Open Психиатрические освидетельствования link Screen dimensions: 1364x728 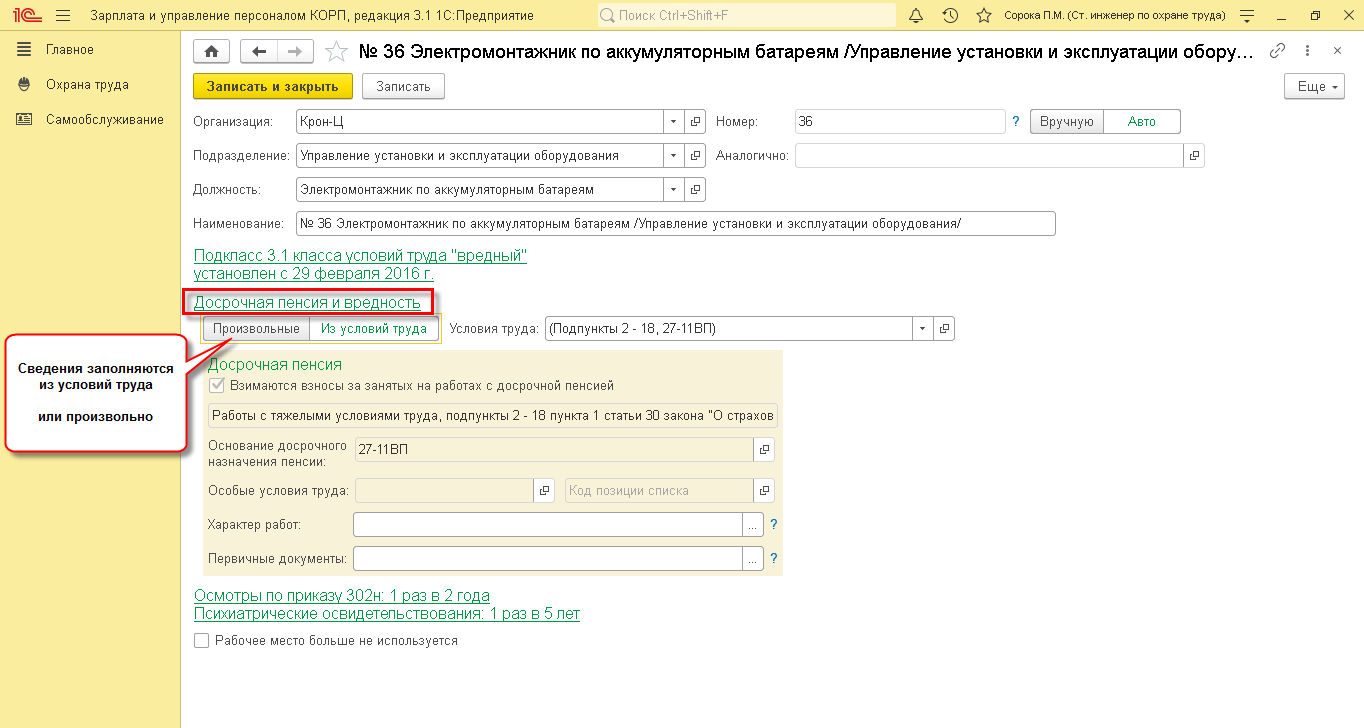[x=387, y=613]
